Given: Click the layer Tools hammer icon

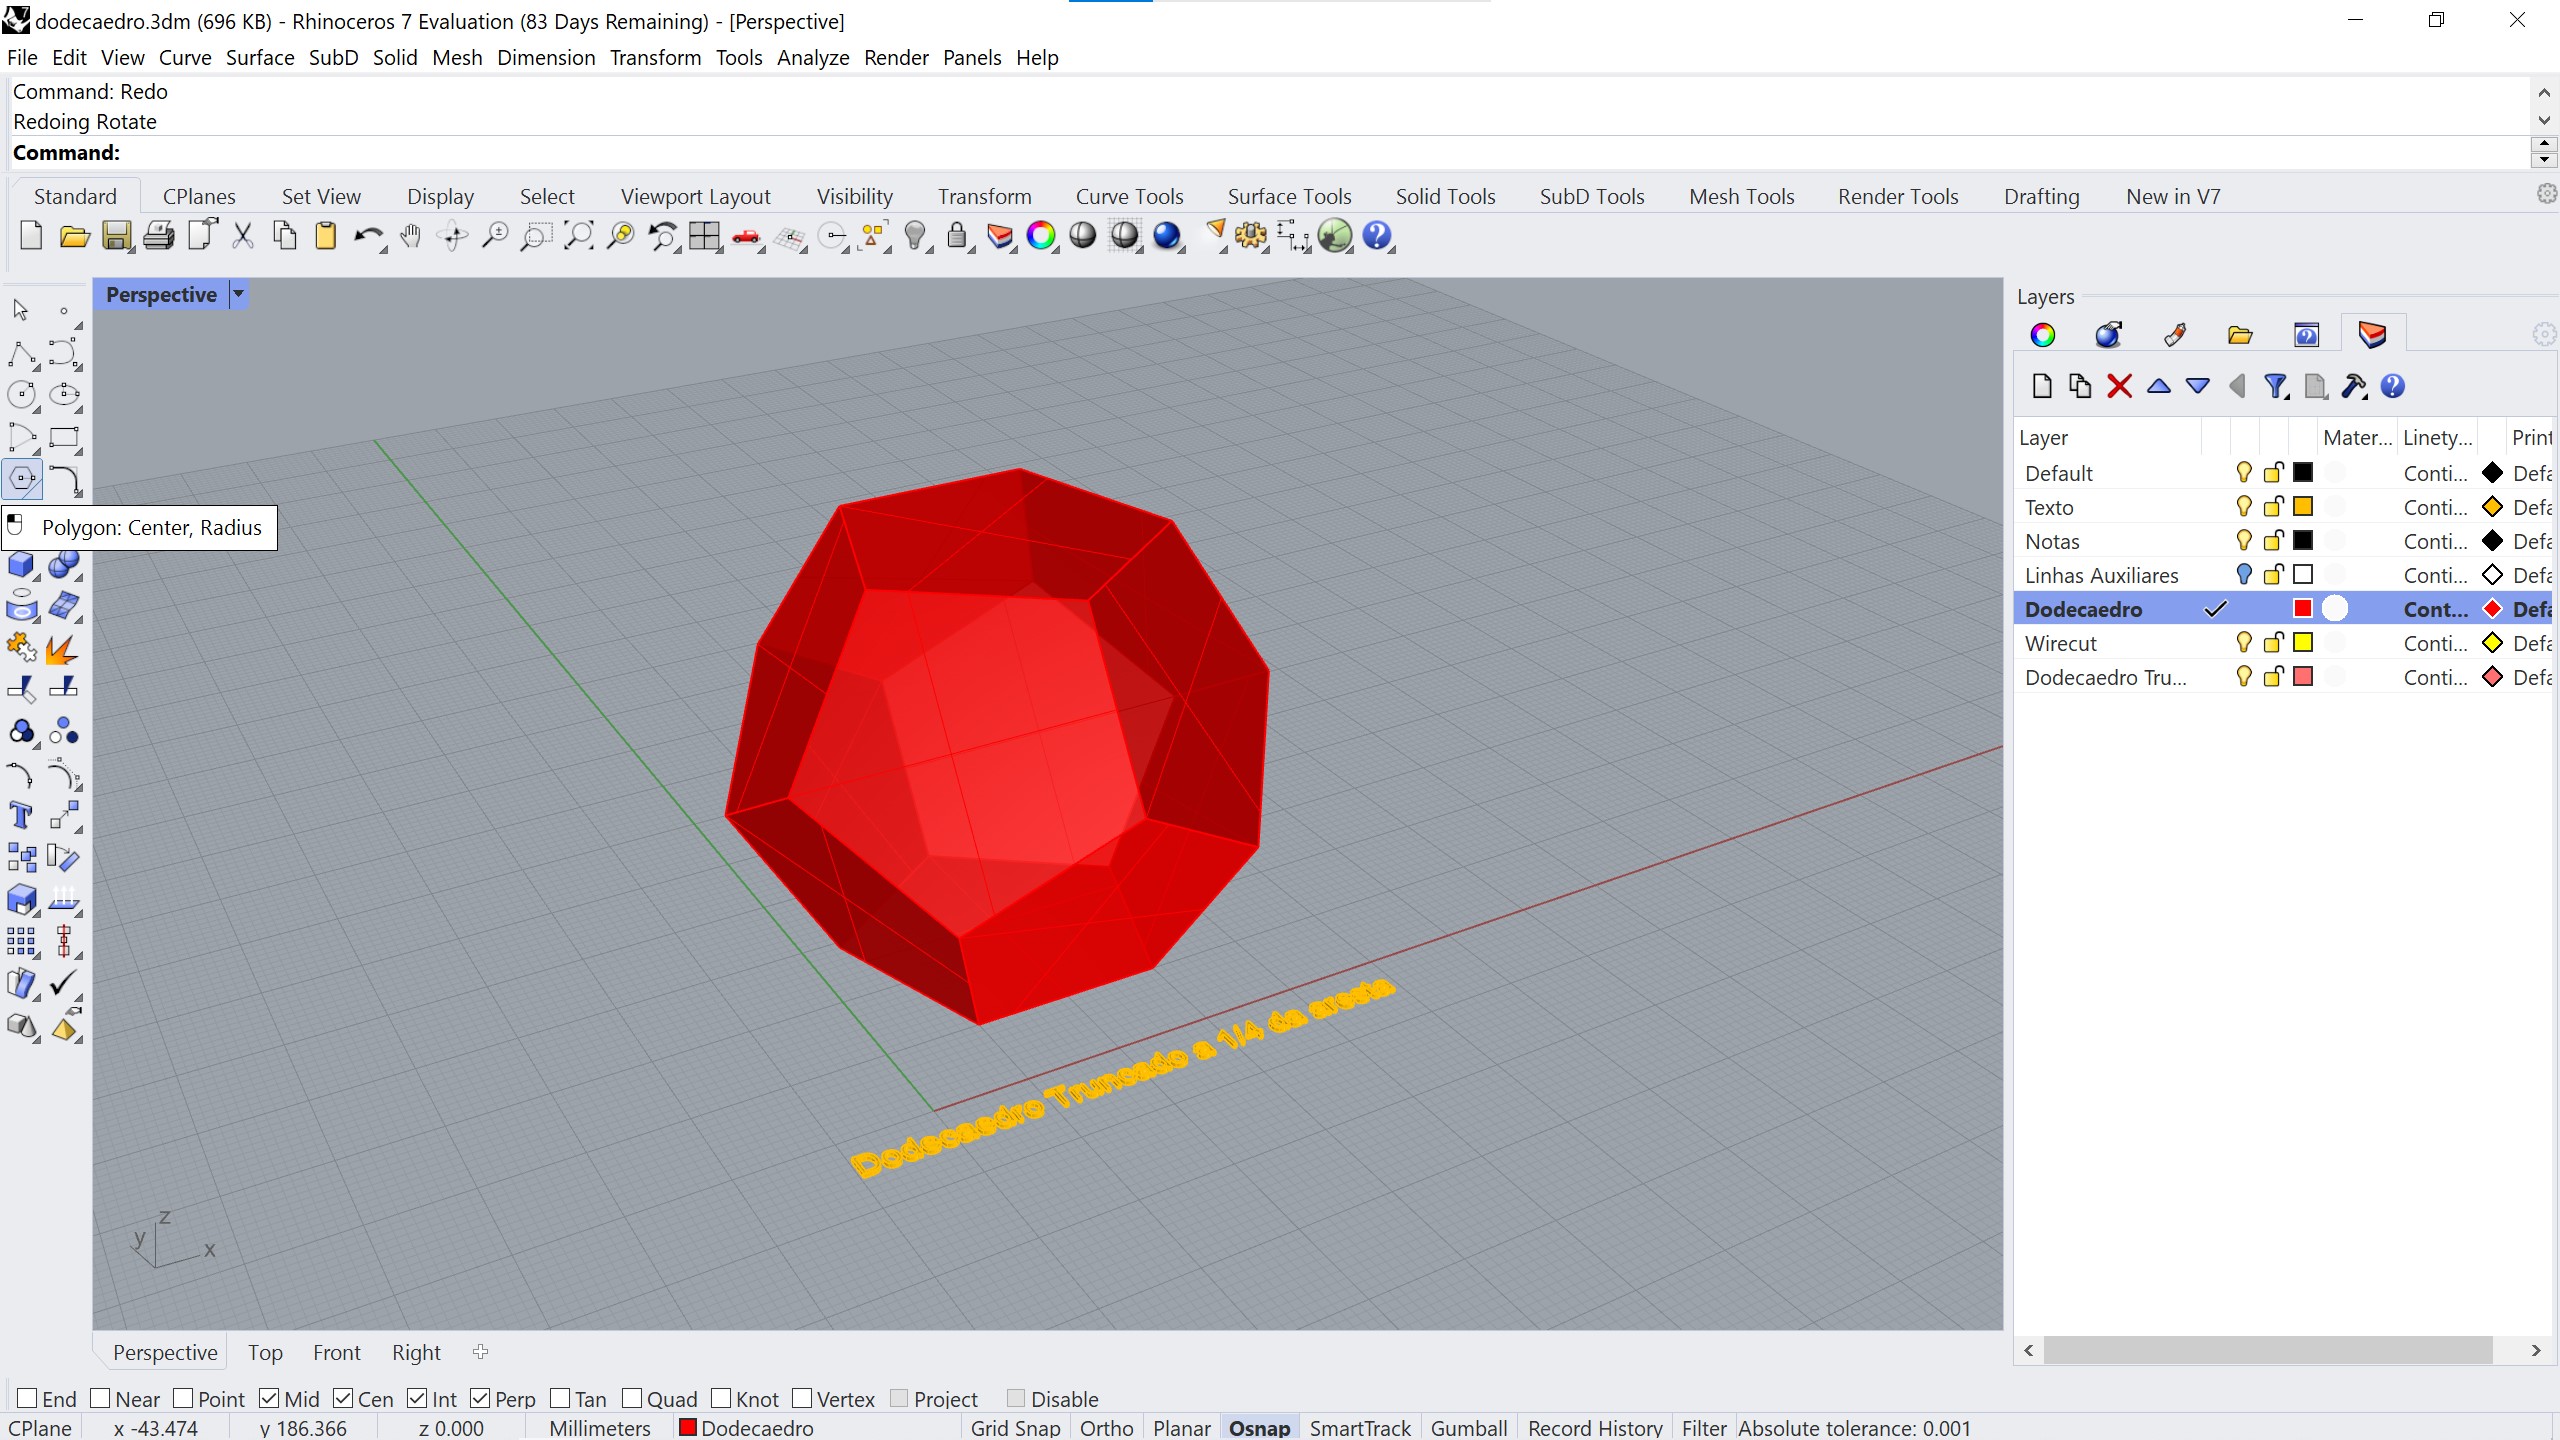Looking at the screenshot, I should point(2353,386).
